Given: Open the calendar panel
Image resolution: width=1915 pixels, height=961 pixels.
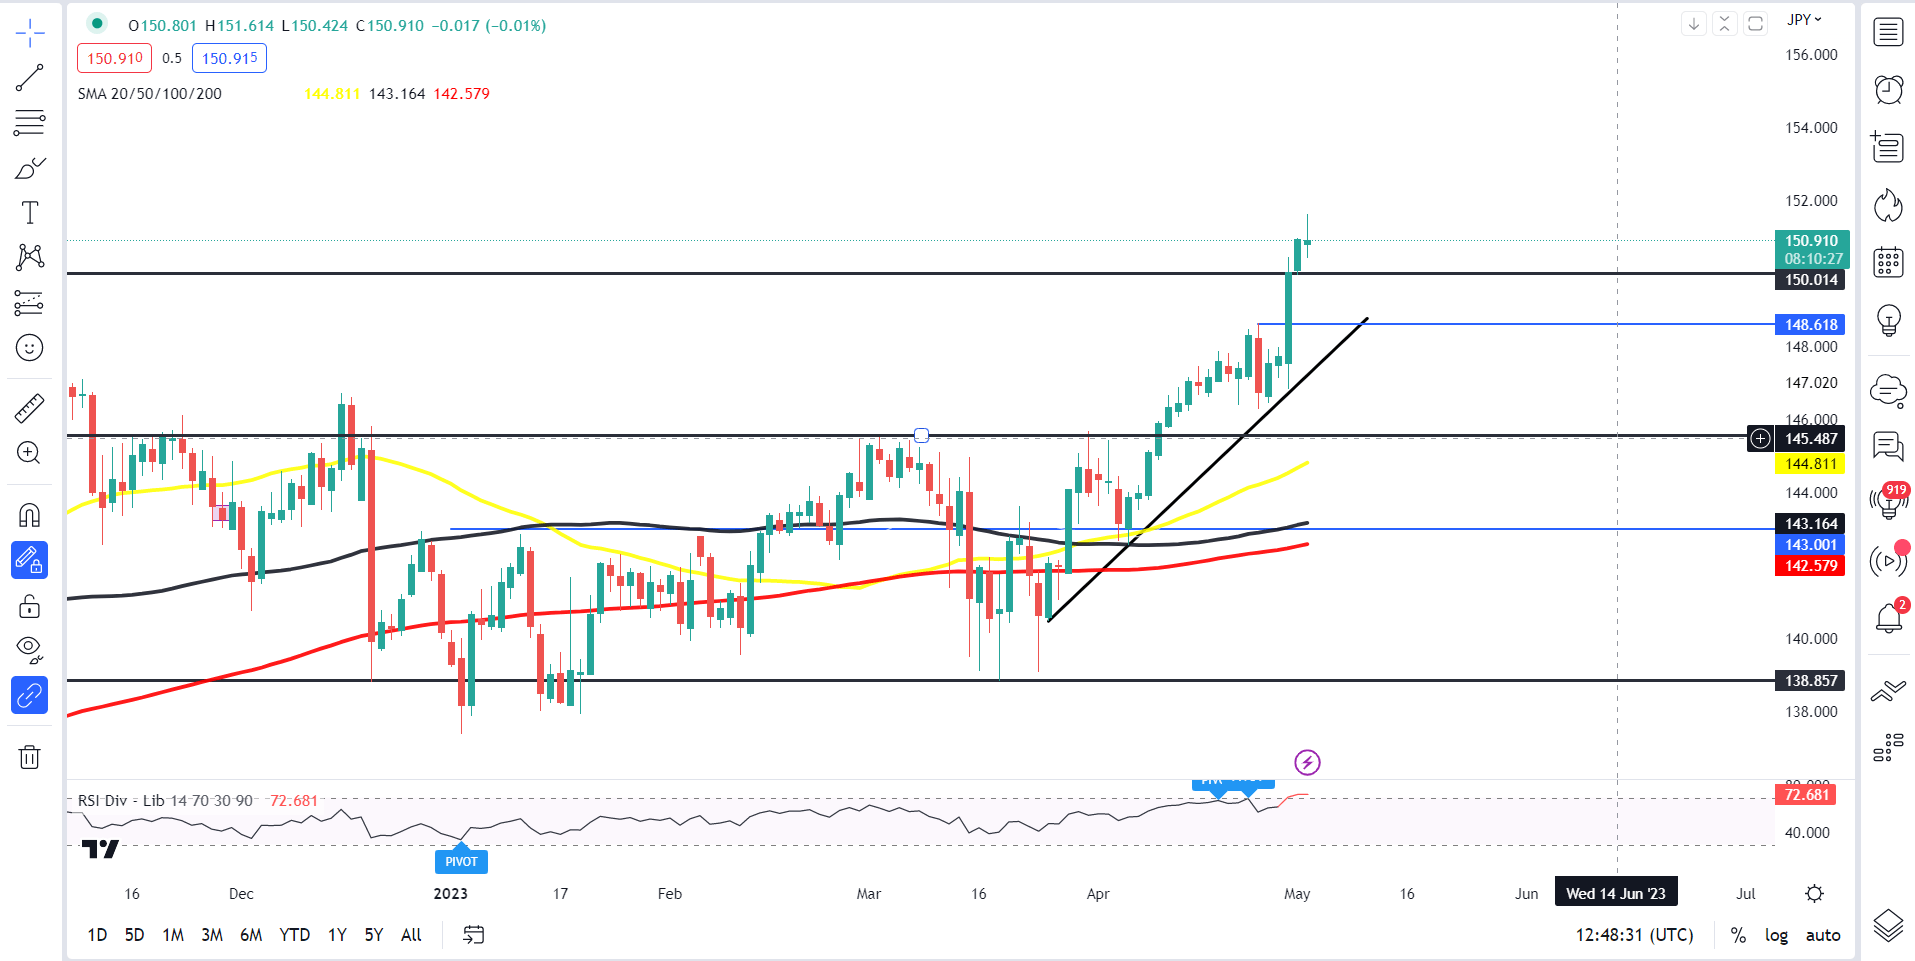Looking at the screenshot, I should (1888, 263).
